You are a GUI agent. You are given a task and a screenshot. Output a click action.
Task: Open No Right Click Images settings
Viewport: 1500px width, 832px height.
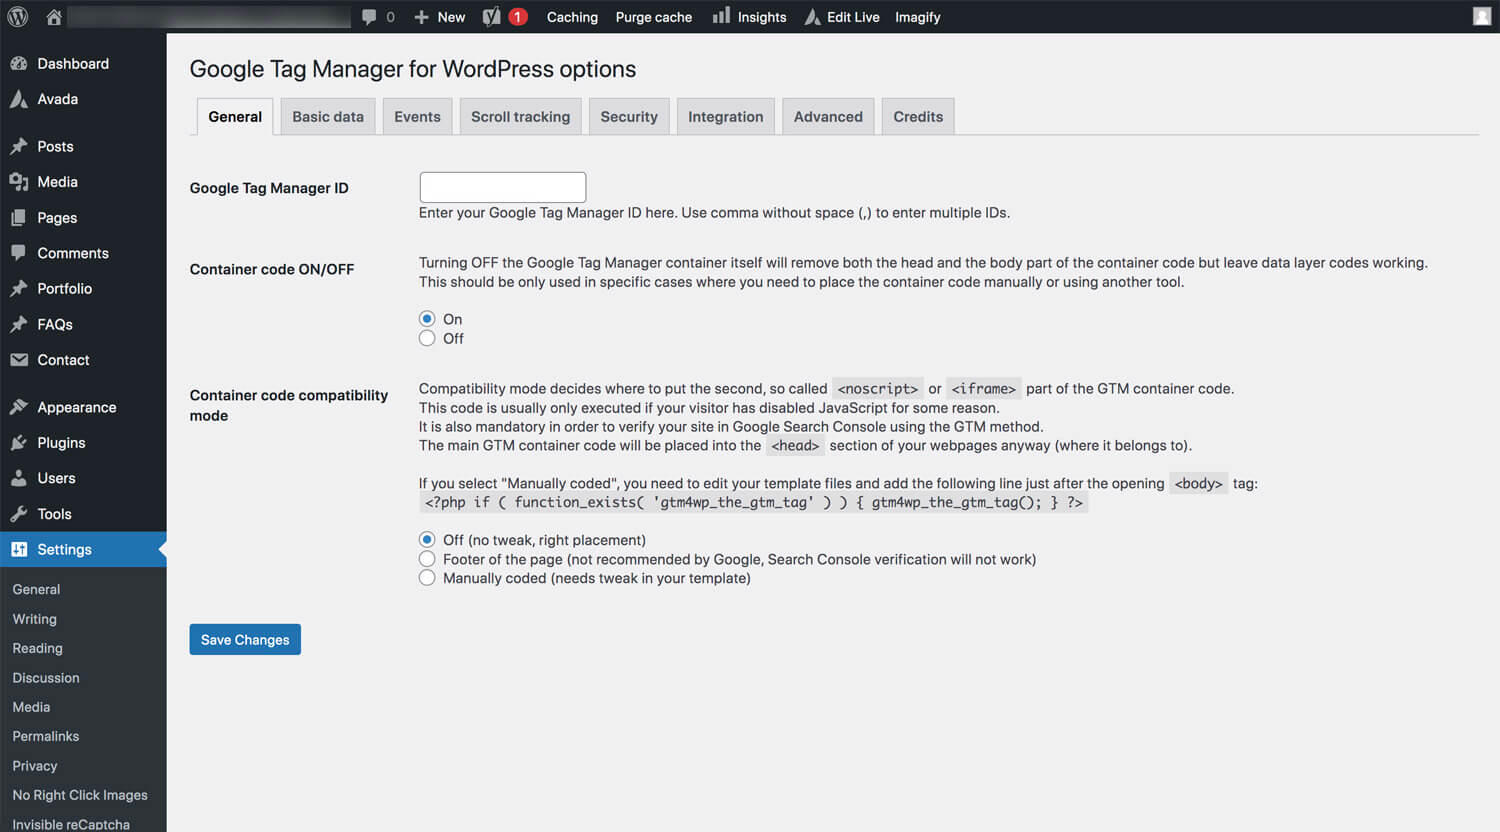[x=80, y=795]
